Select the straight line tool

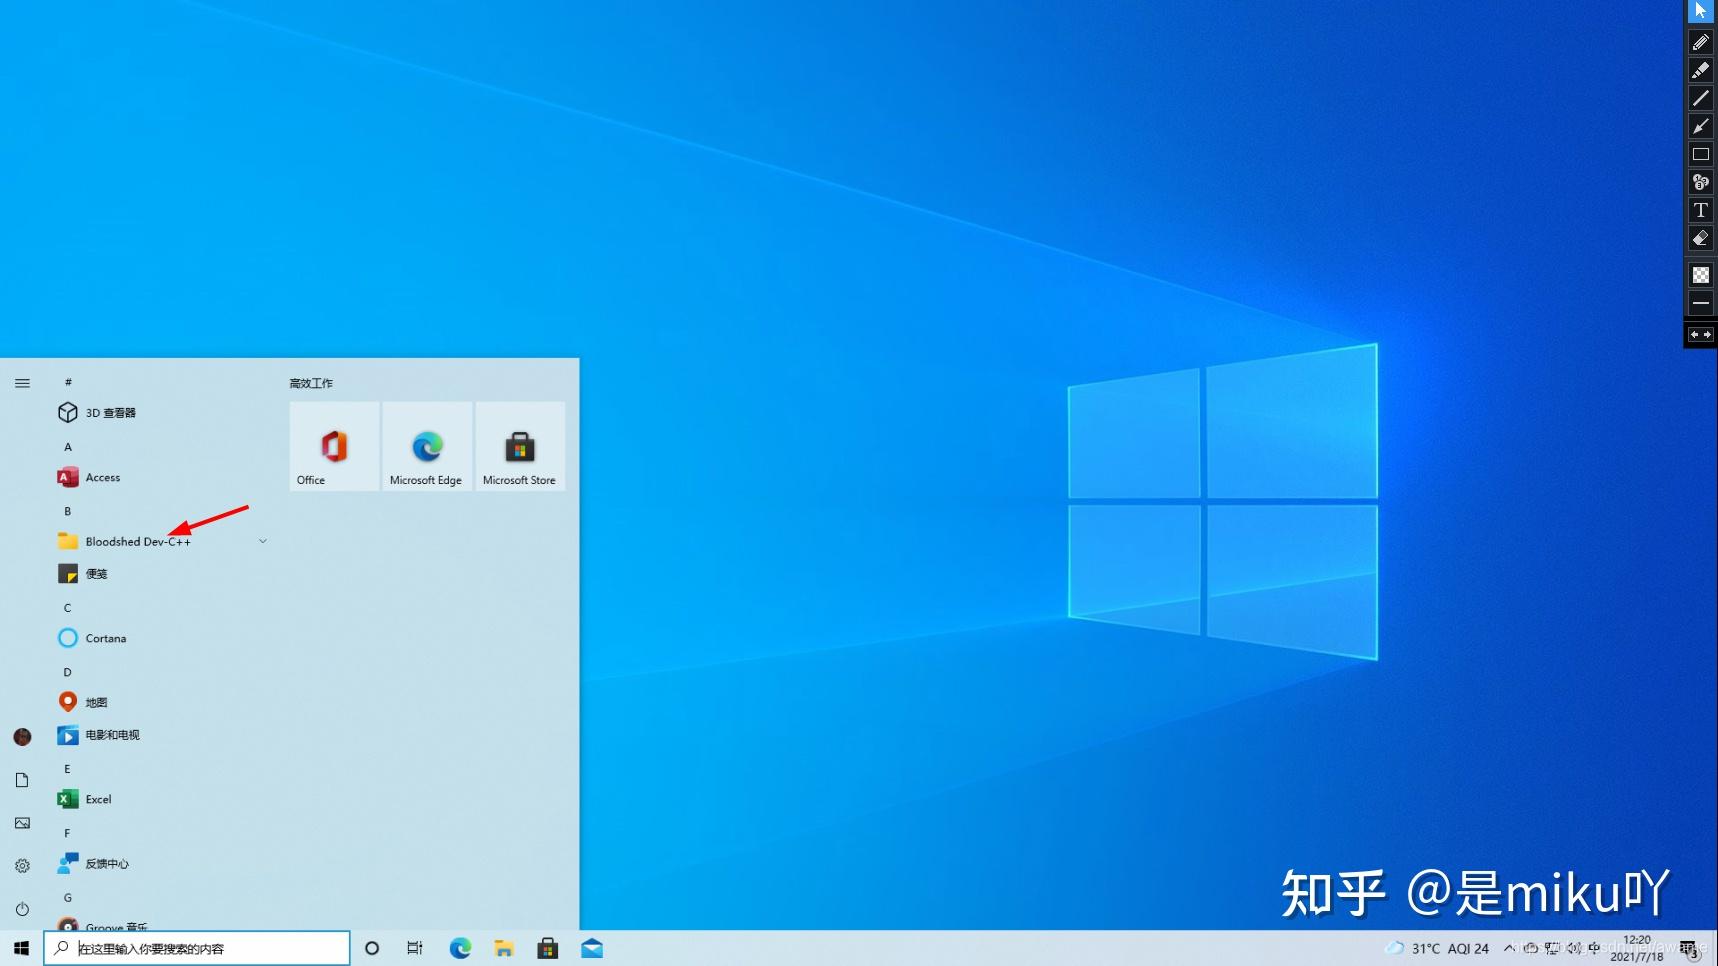tap(1701, 98)
